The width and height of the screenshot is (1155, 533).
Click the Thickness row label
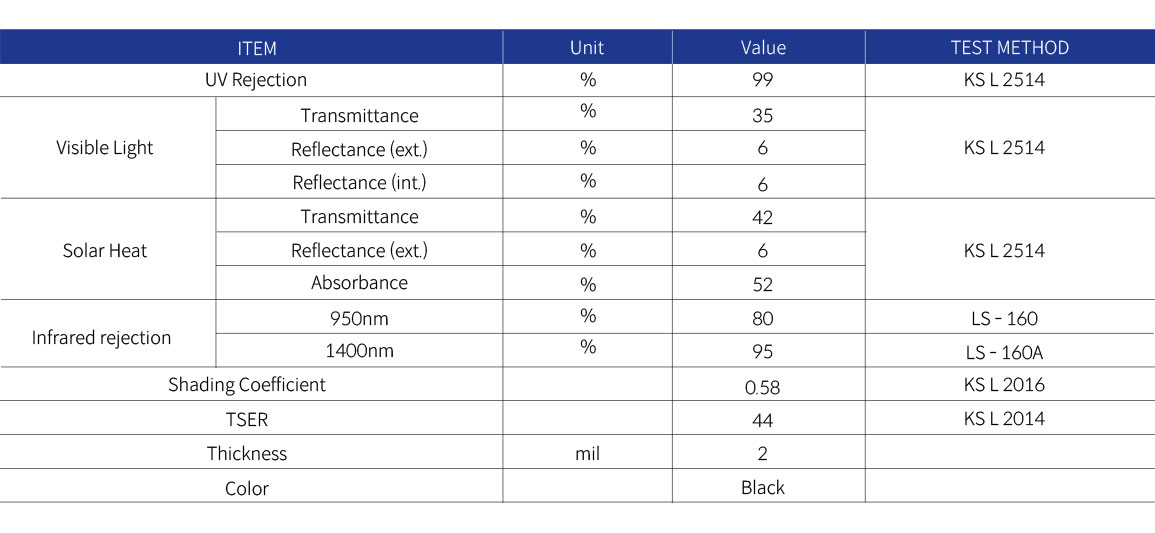pos(247,453)
